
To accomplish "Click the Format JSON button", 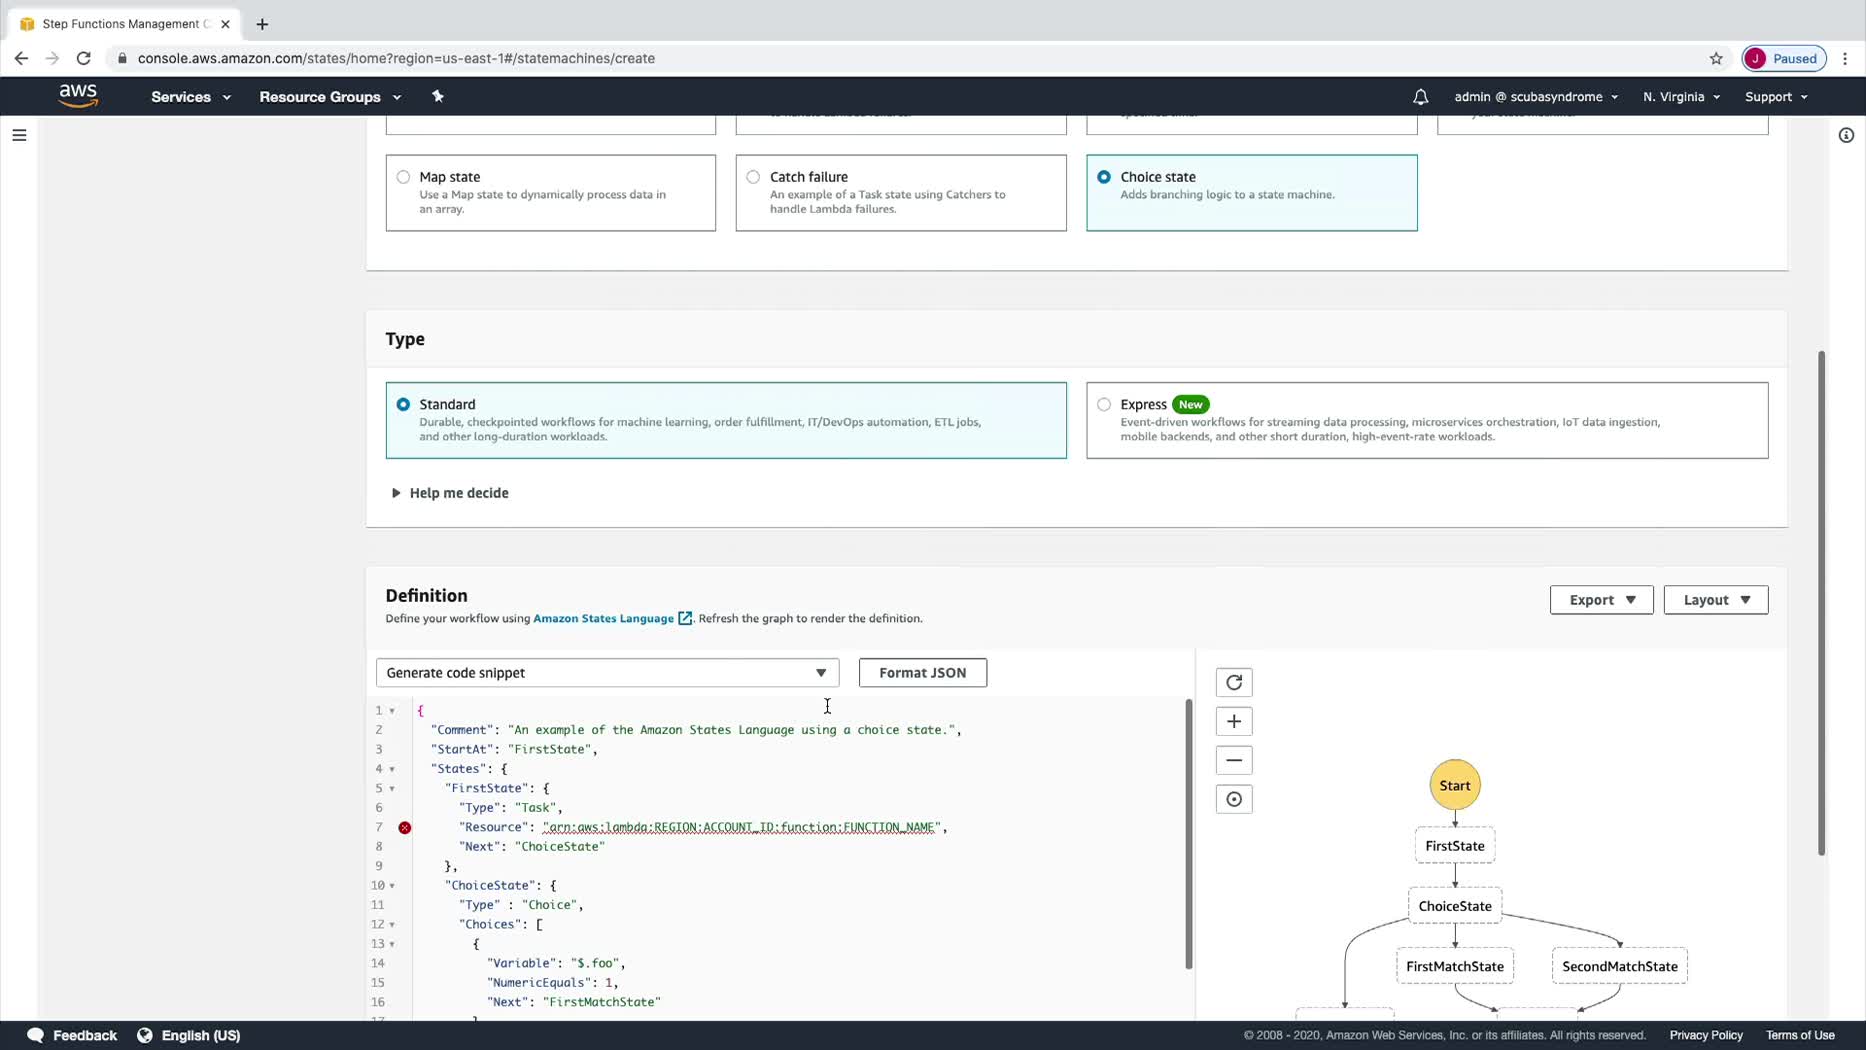I will click(x=922, y=673).
